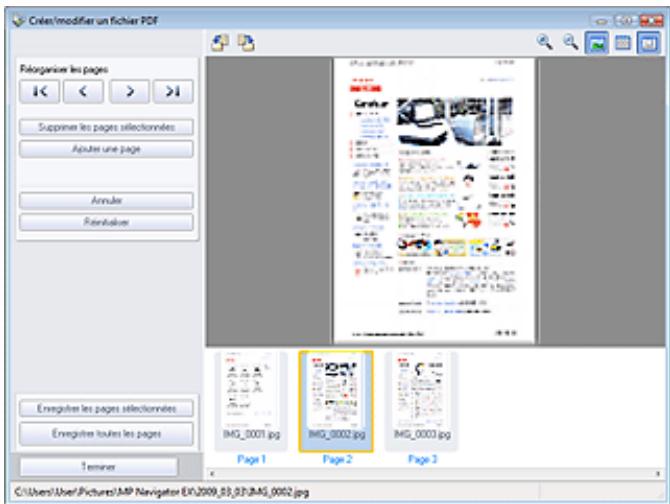Click the 'Page 1' label

(251, 460)
